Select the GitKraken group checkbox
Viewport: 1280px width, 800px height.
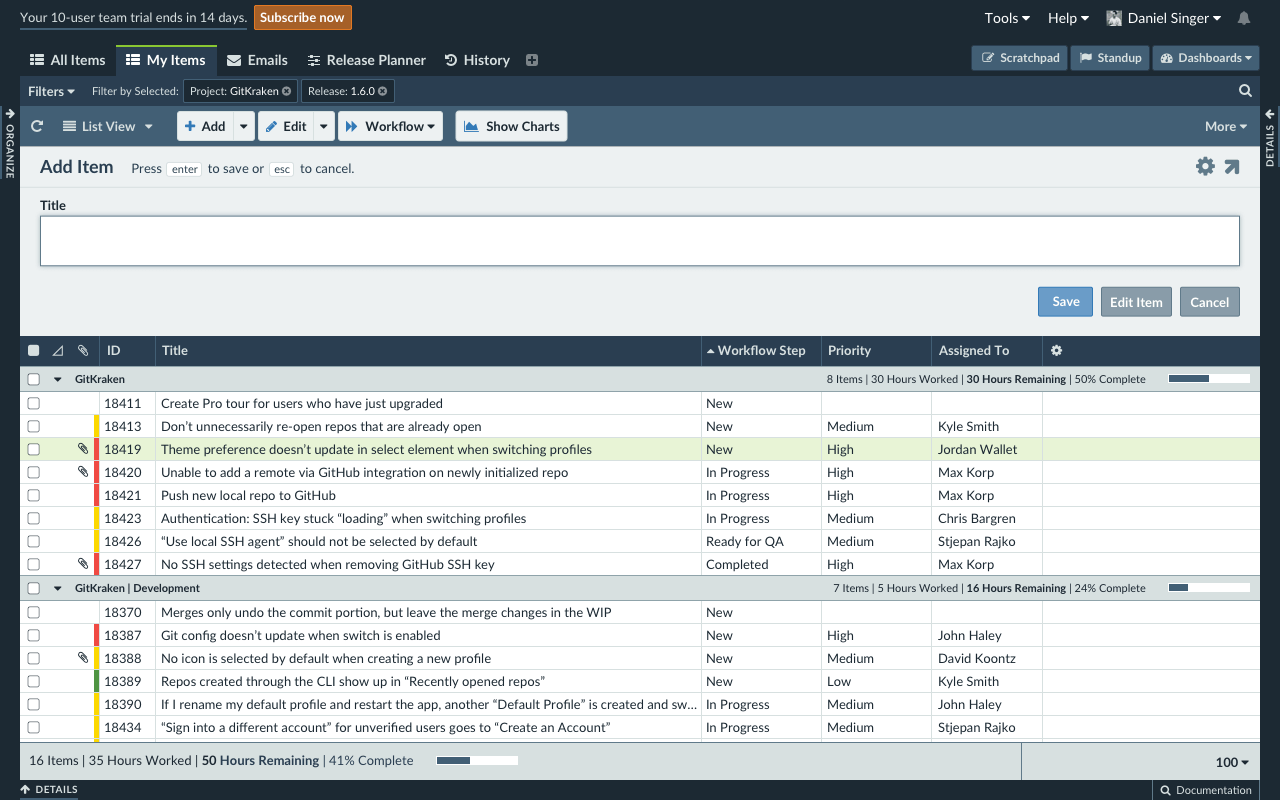click(34, 379)
